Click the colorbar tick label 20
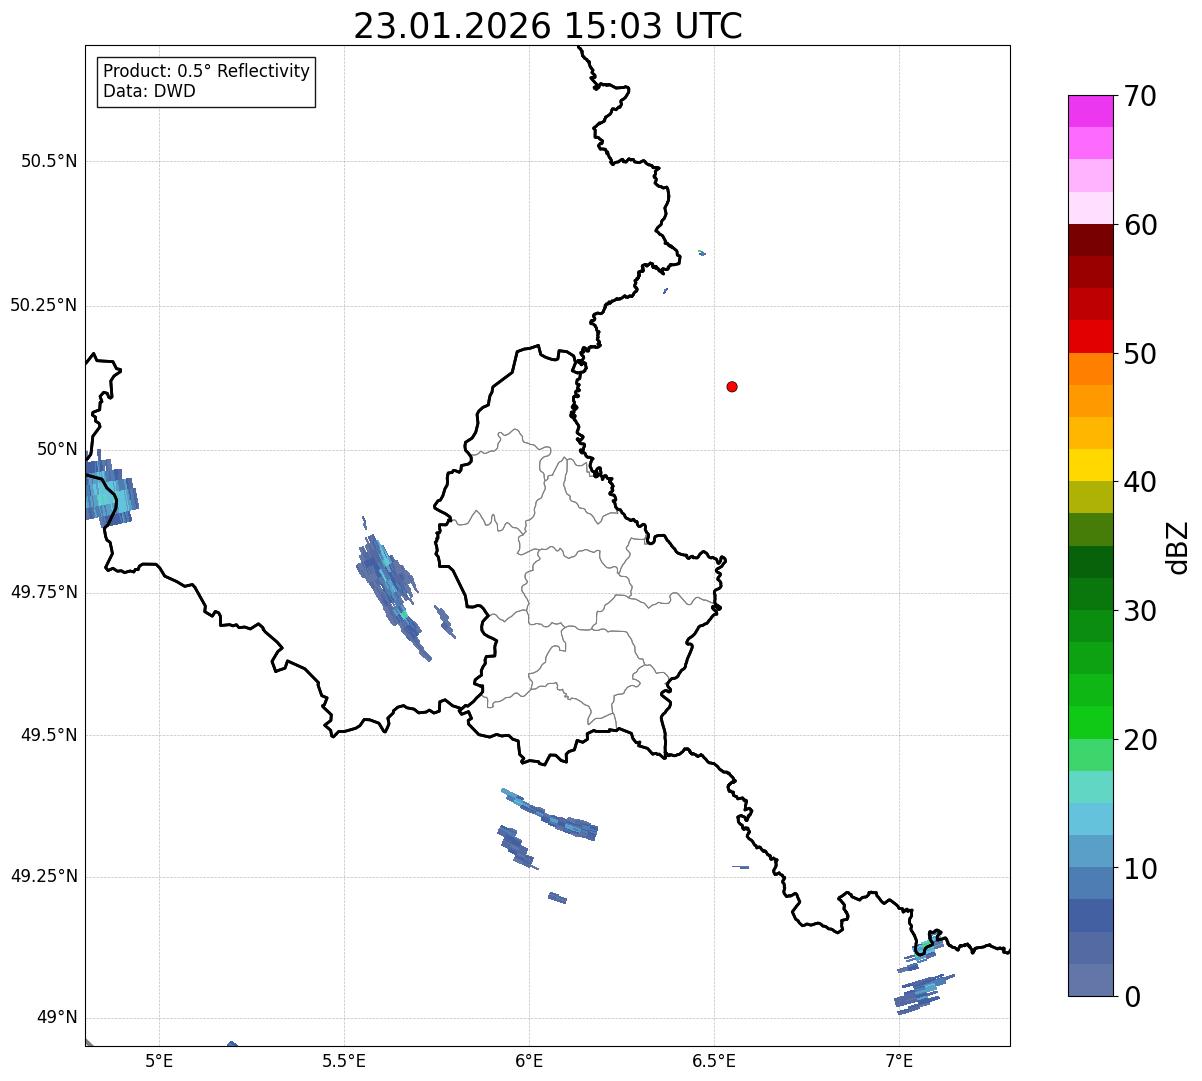This screenshot has height=1081, width=1202. click(1140, 740)
